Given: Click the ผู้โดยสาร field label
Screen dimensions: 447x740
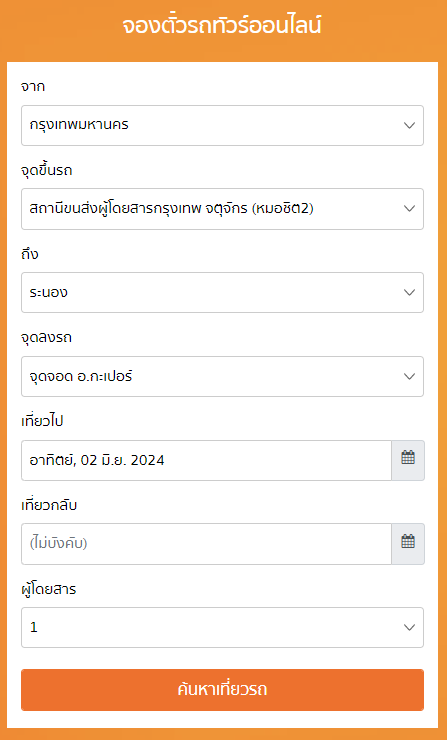Looking at the screenshot, I should [x=49, y=589].
